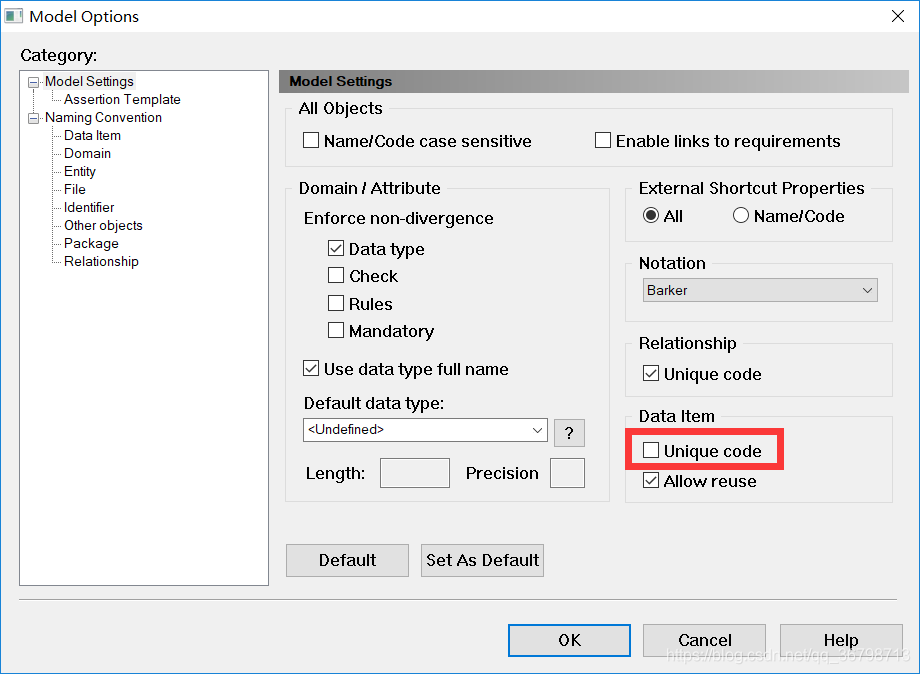Select Naming Convention category
The width and height of the screenshot is (920, 674).
[103, 117]
